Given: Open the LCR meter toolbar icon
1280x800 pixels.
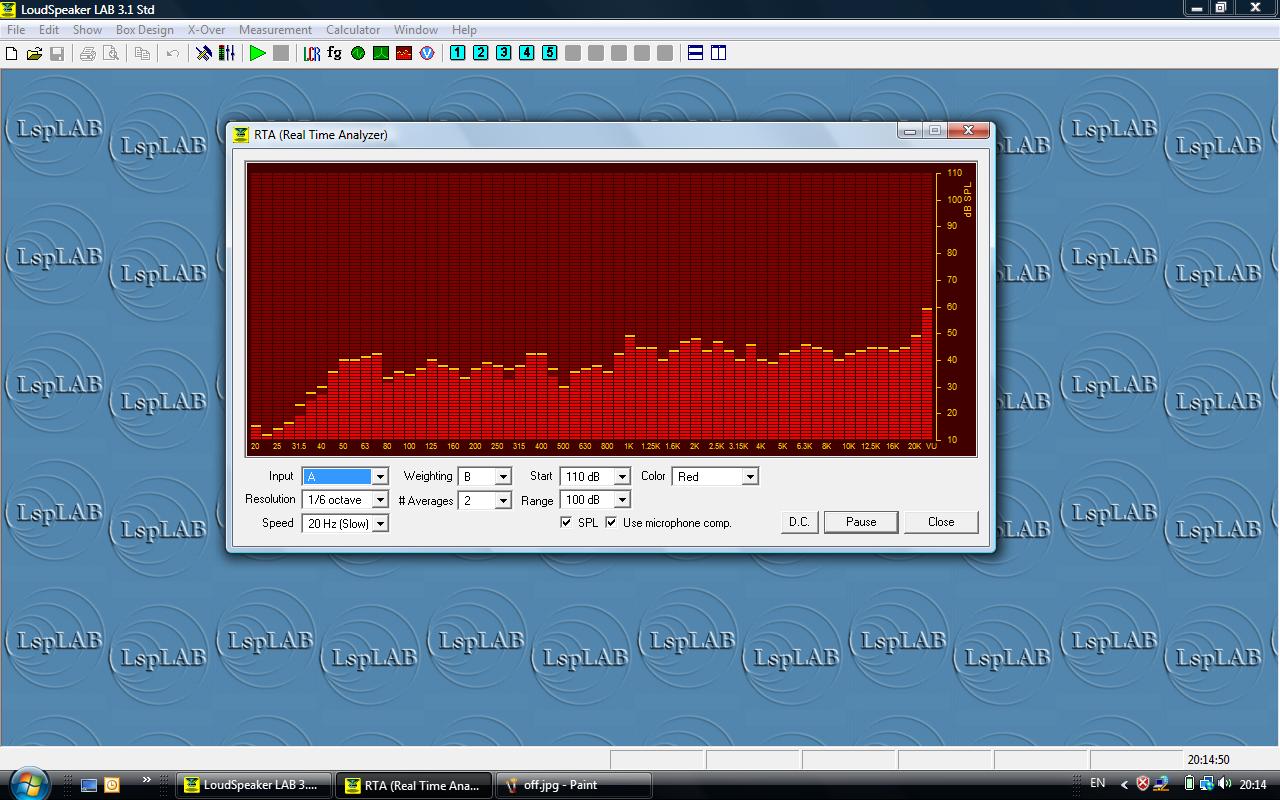Looking at the screenshot, I should pos(312,53).
